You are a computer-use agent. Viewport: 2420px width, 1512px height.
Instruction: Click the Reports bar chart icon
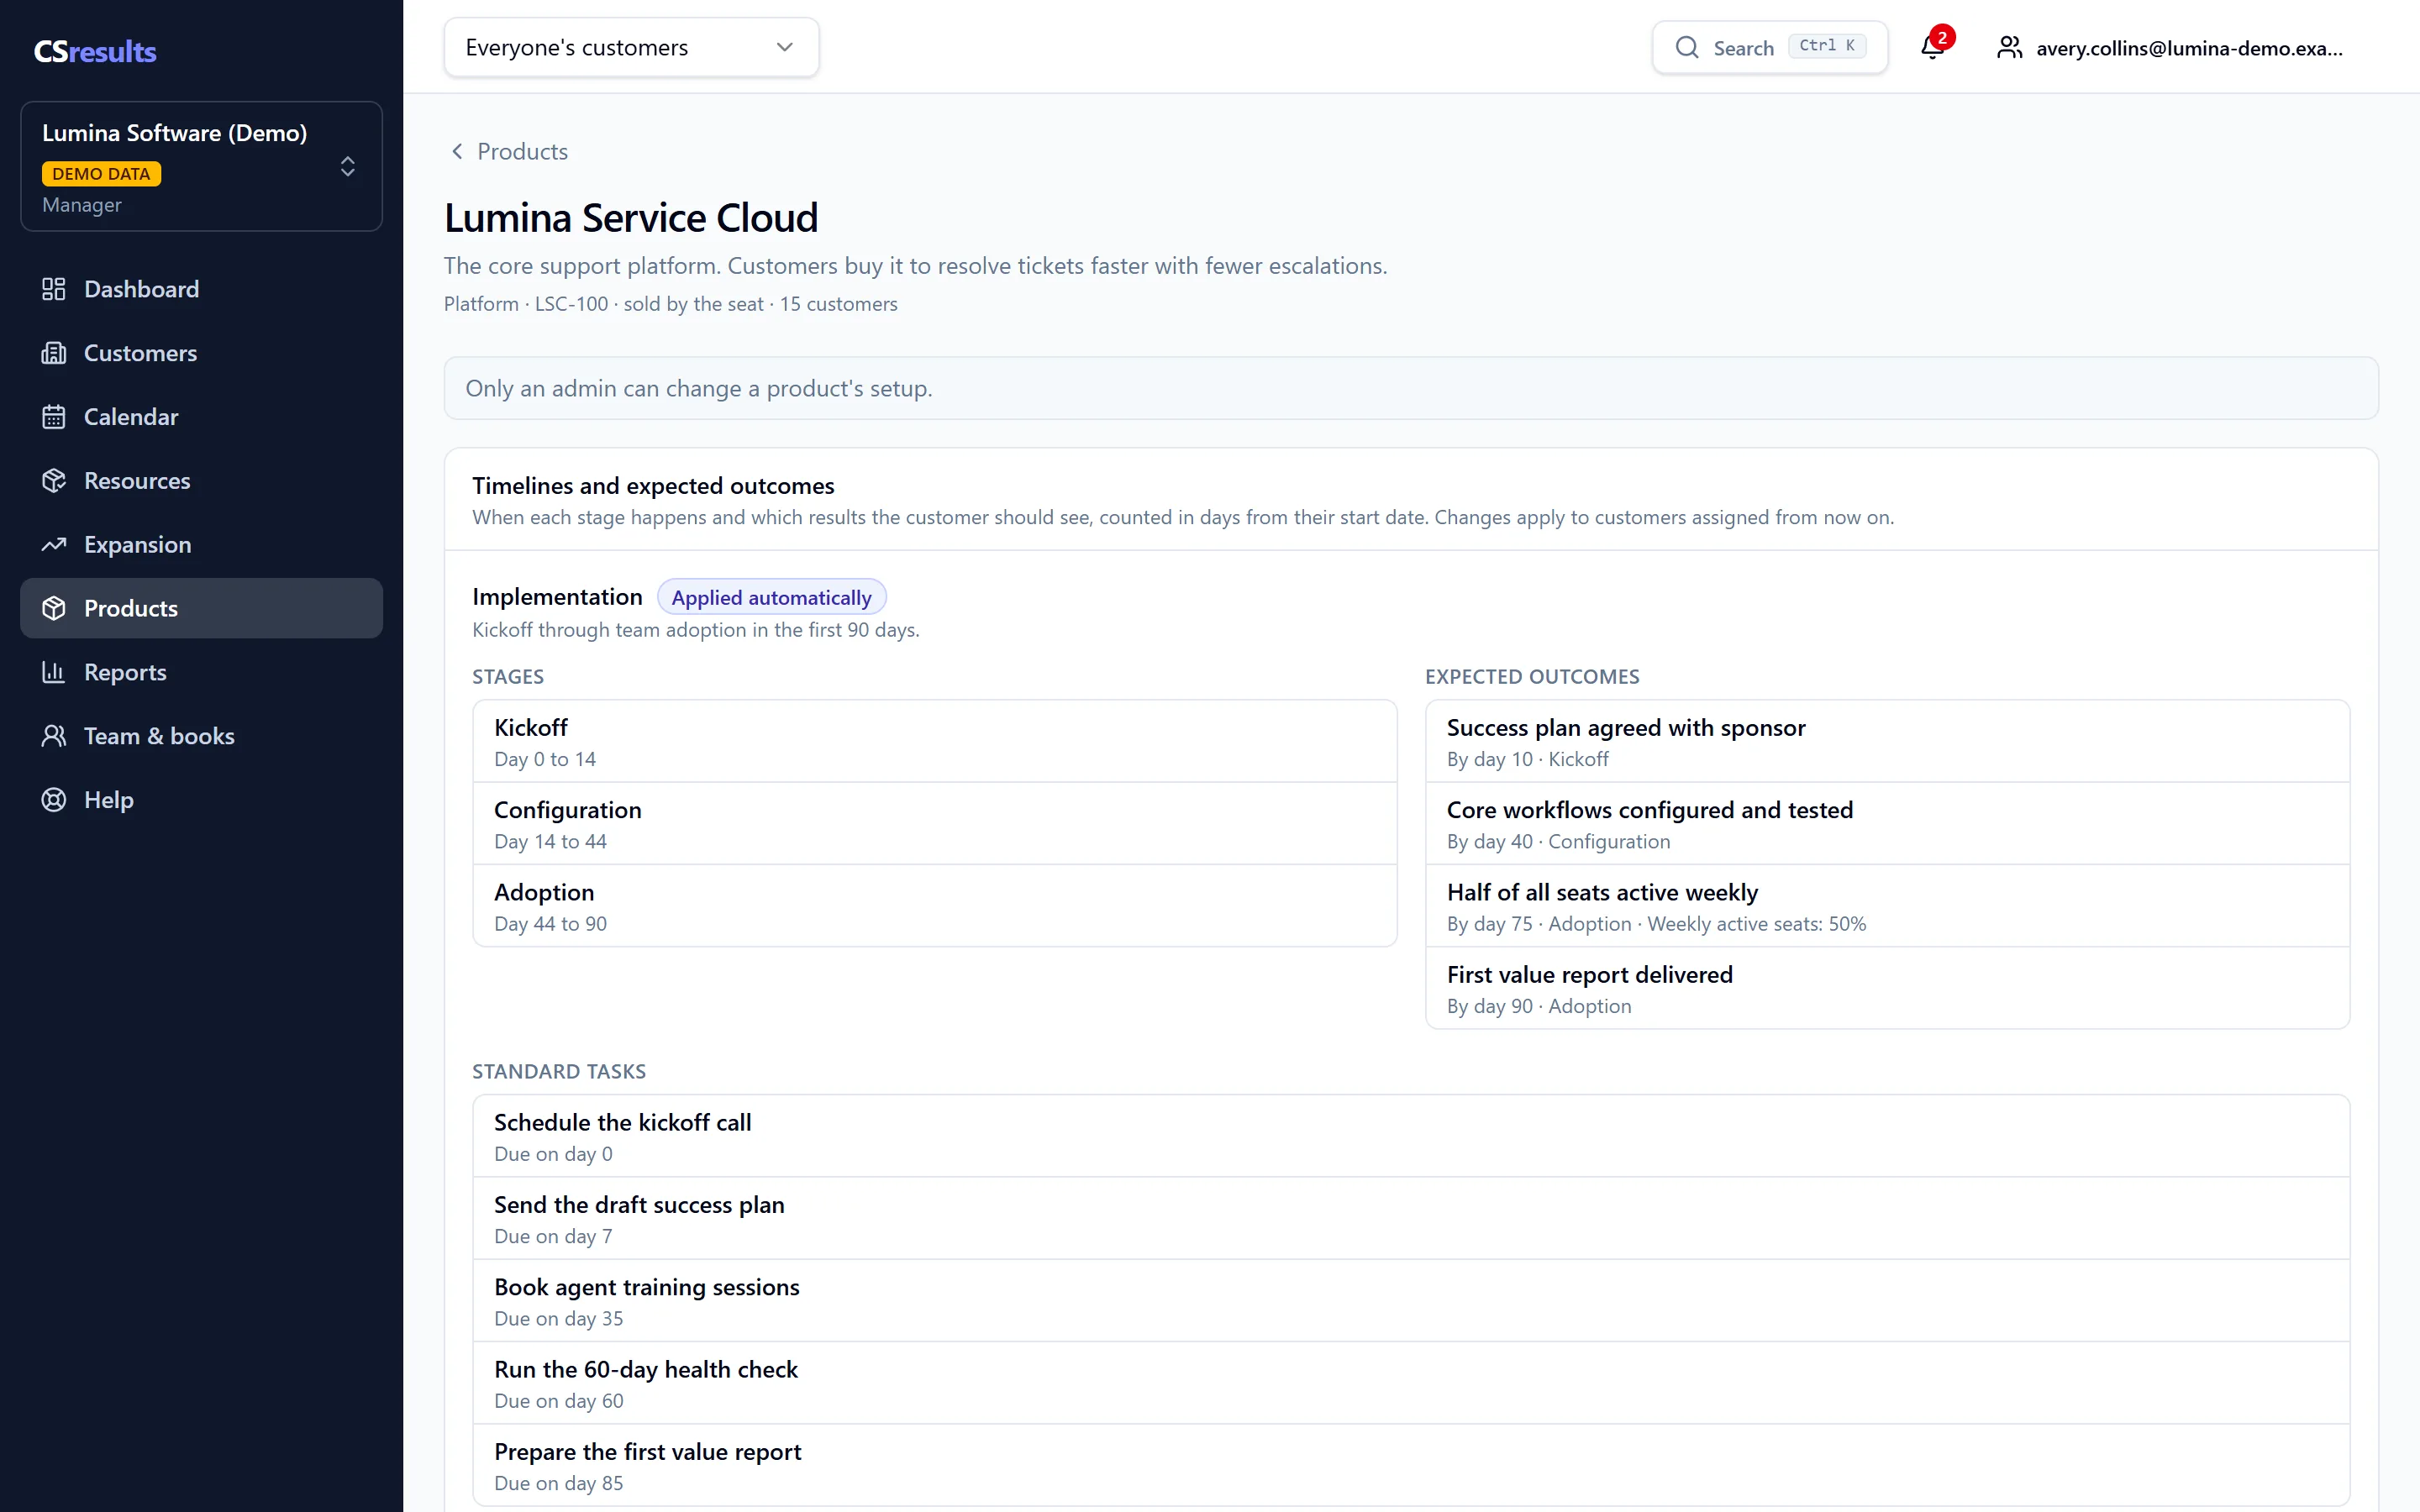click(54, 672)
